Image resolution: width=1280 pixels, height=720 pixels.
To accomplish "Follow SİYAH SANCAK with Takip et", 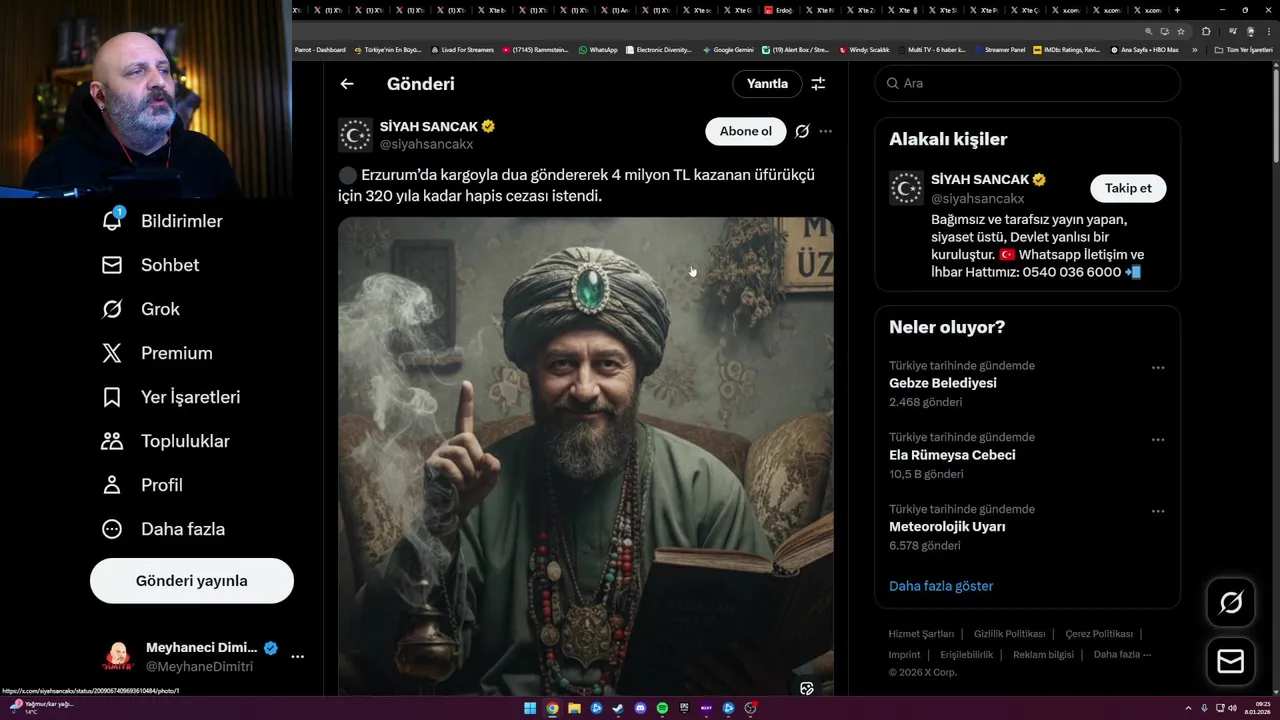I will pyautogui.click(x=1128, y=188).
